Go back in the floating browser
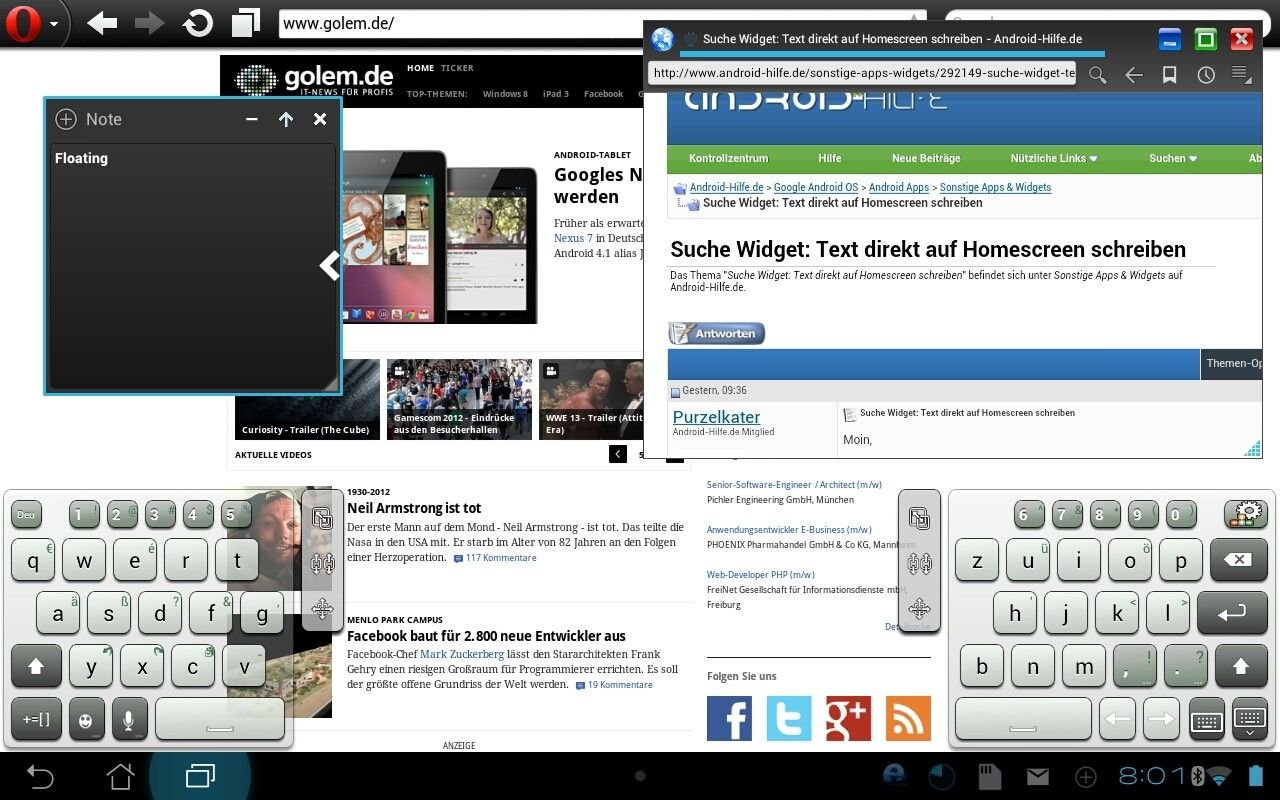Screen dimensions: 1280x800 1133,74
